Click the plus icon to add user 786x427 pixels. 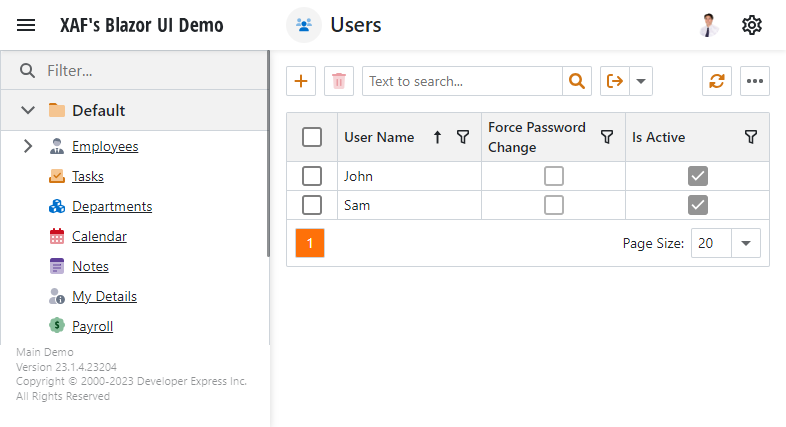tap(301, 81)
